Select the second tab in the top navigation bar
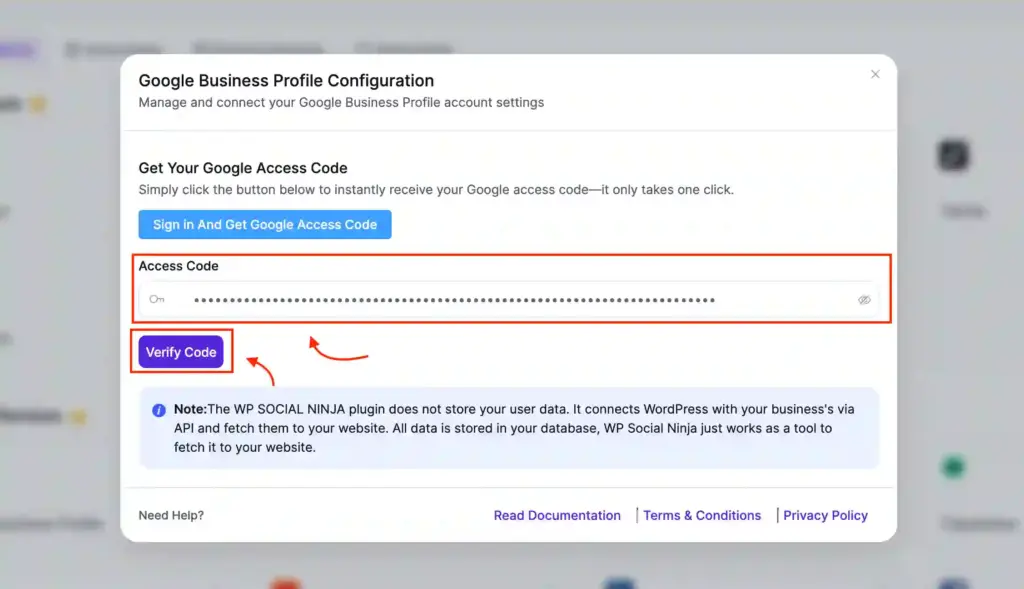The width and height of the screenshot is (1024, 589). [x=113, y=50]
